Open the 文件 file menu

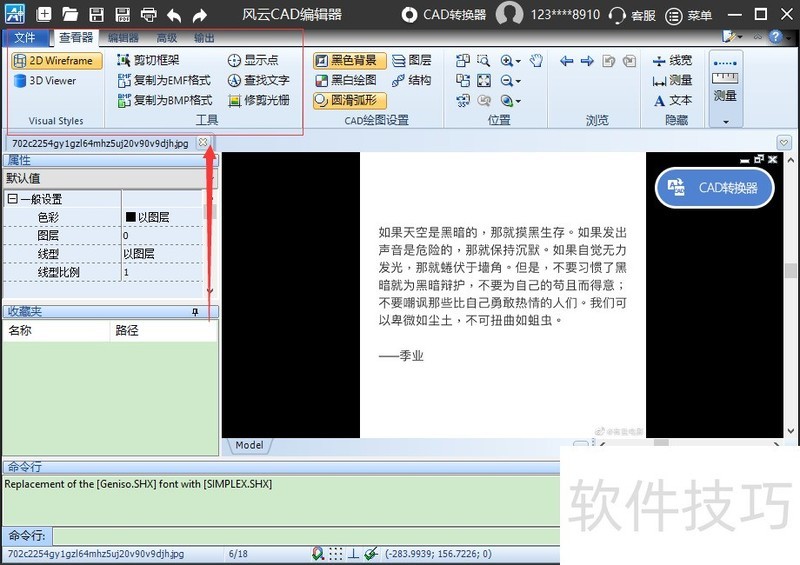25,38
